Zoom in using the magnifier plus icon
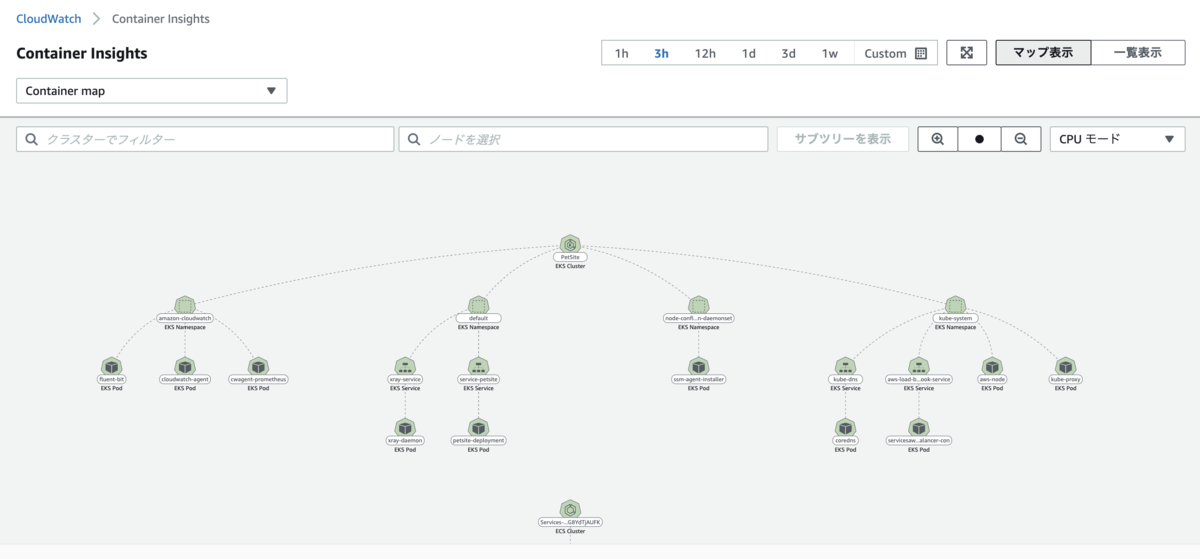1200x559 pixels. pyautogui.click(x=938, y=139)
